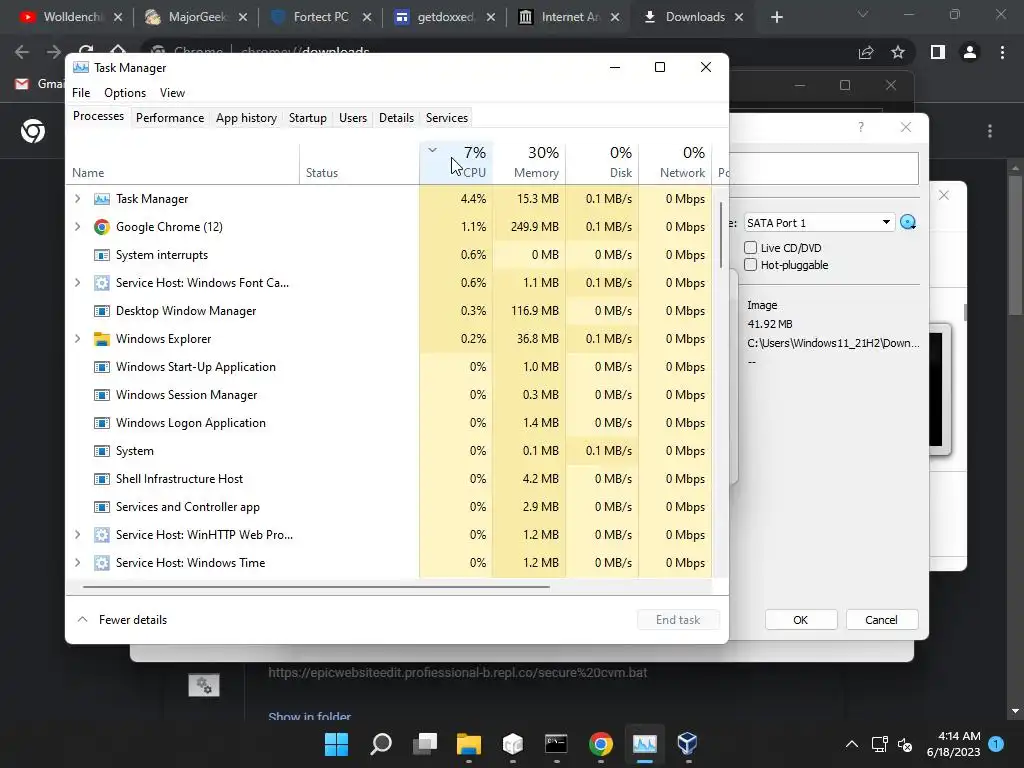1024x768 pixels.
Task: Click Show in folder link
Action: tap(310, 716)
